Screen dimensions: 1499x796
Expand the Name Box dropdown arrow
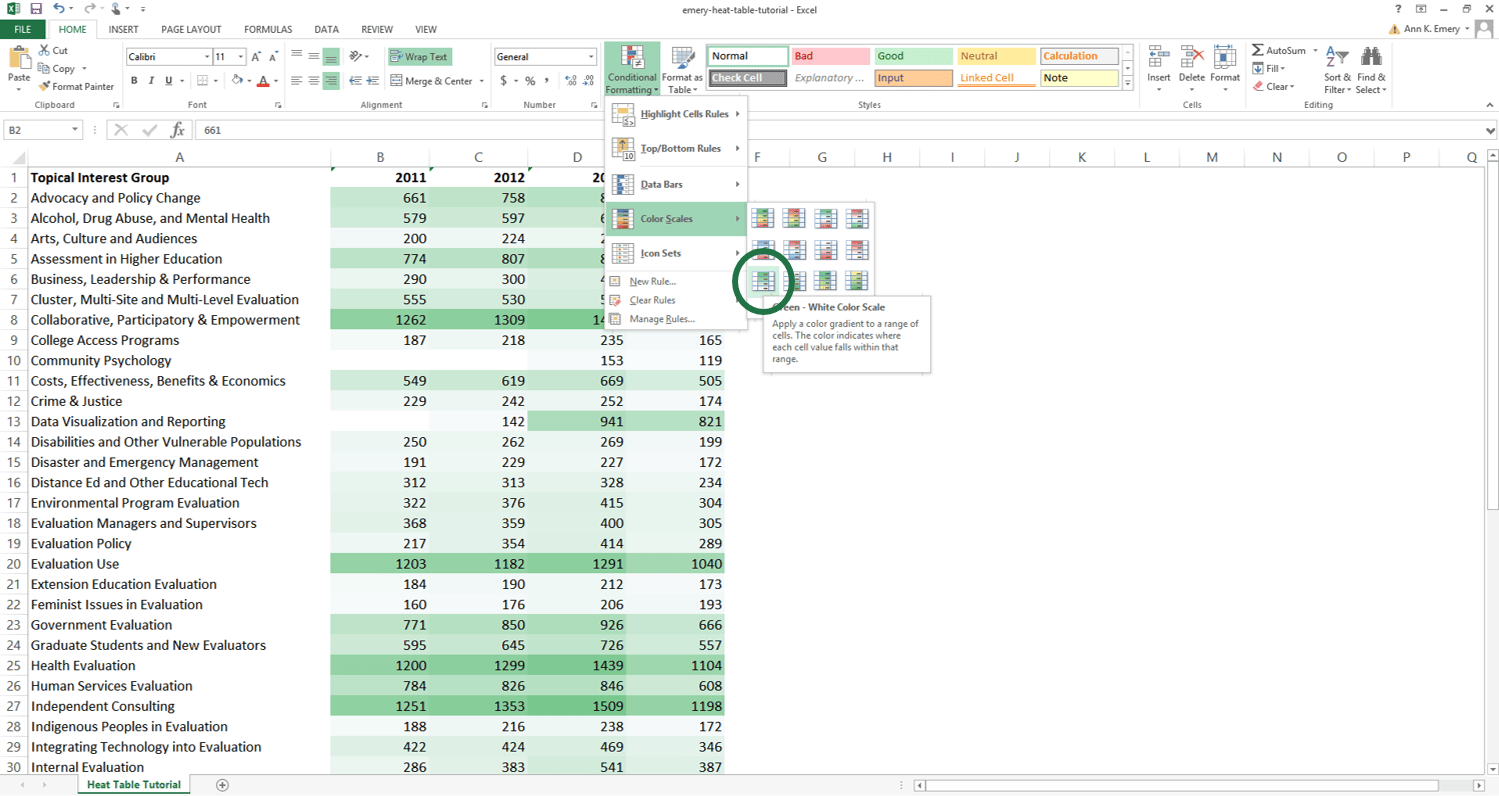coord(75,130)
